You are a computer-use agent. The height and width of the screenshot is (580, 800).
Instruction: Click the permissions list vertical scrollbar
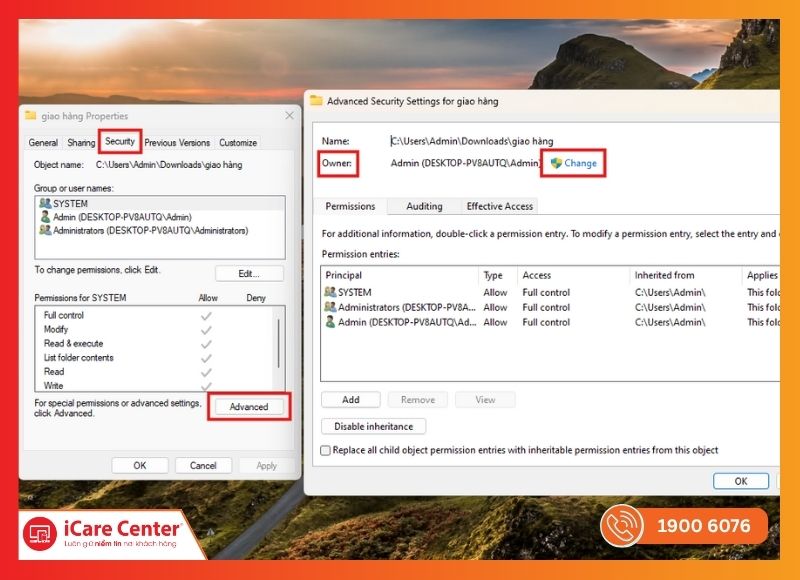click(278, 345)
